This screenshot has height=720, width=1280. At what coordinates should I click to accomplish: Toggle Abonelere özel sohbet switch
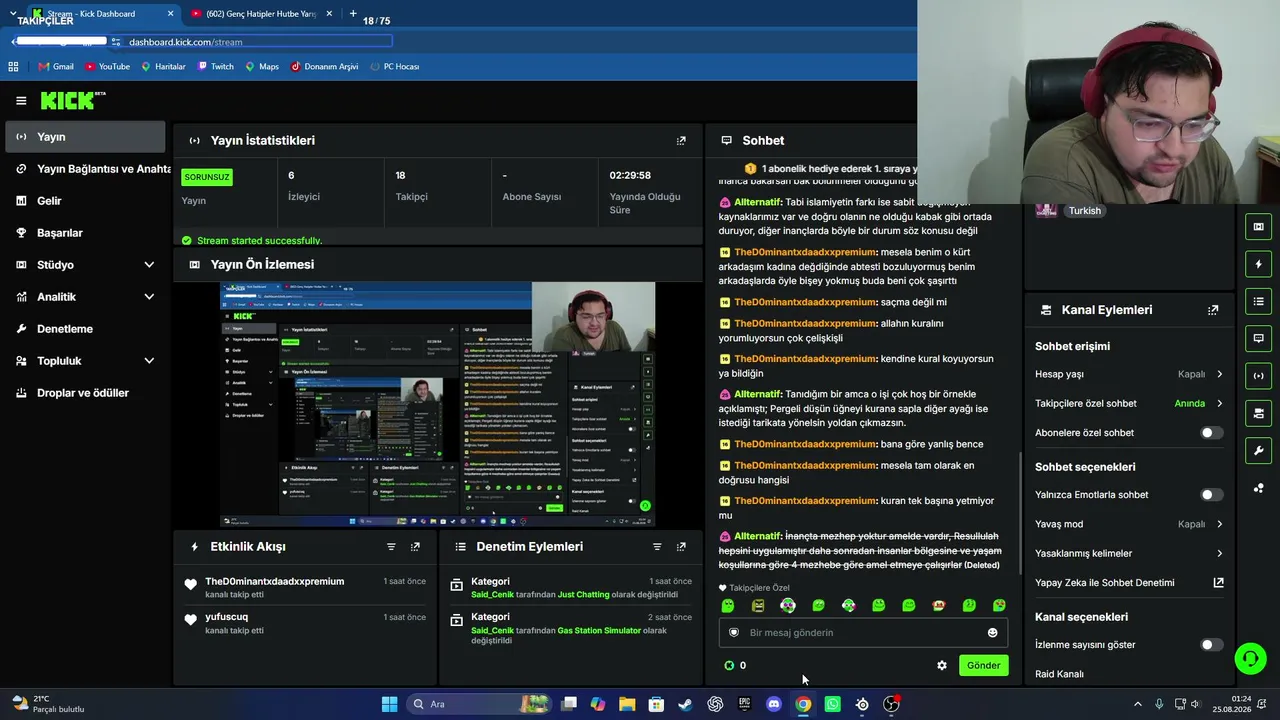coord(1211,433)
